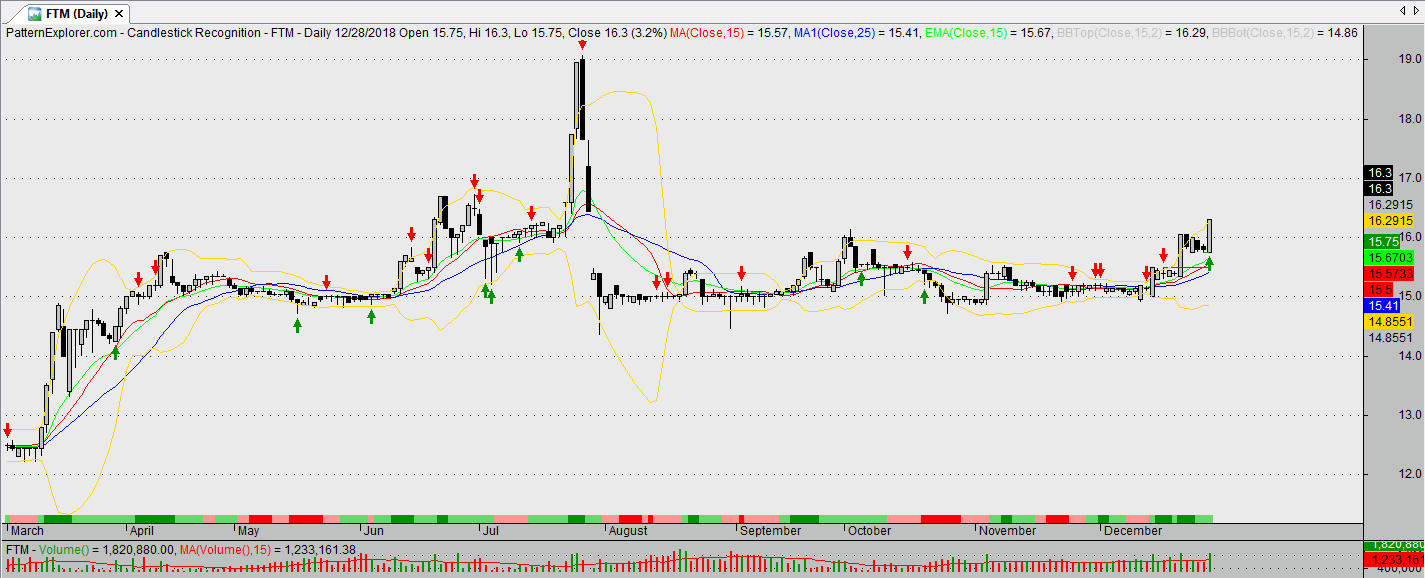1425x578 pixels.
Task: Click the chart icon on the FTM tab
Action: point(35,14)
